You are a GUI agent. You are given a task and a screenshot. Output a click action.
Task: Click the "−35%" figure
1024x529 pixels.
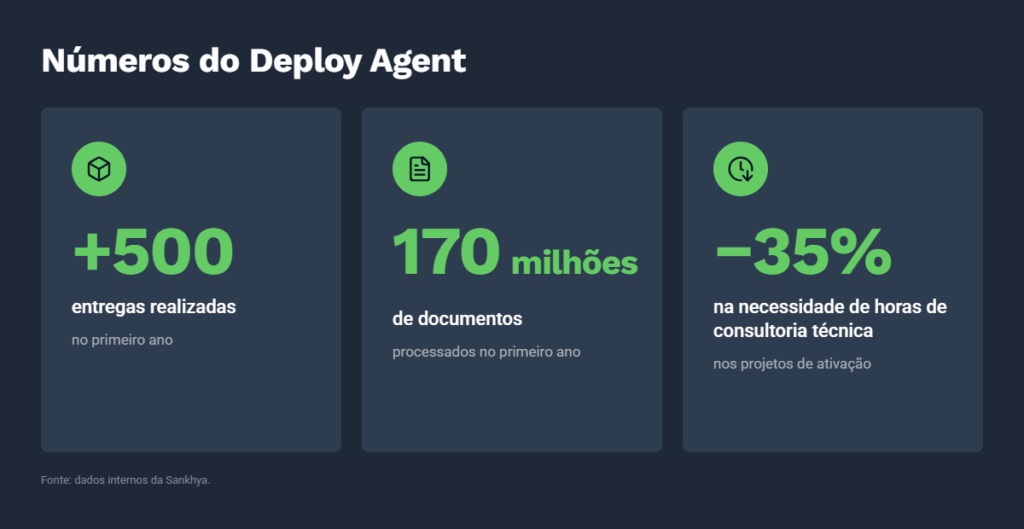click(x=803, y=251)
